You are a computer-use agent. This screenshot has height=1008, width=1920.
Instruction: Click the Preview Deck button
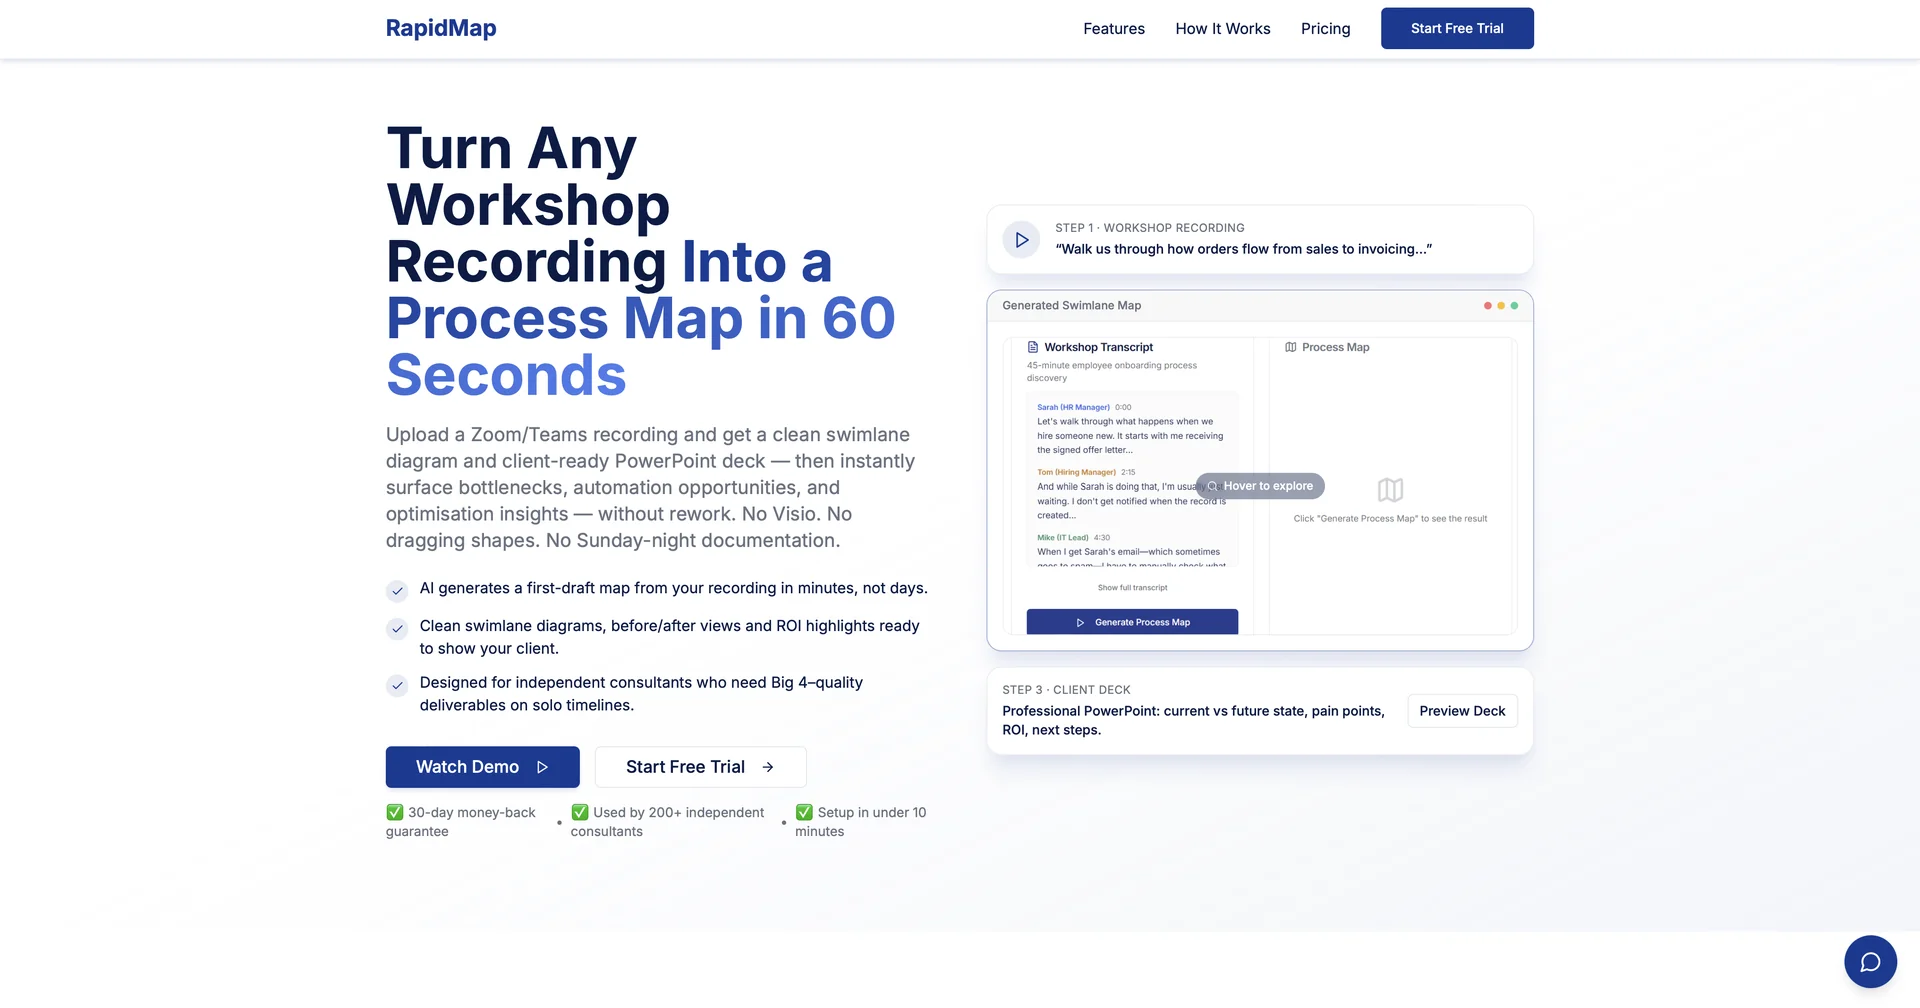click(1462, 711)
